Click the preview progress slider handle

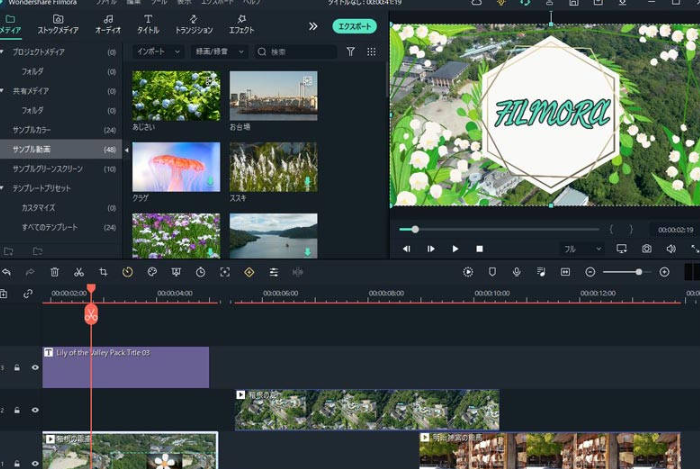415,229
